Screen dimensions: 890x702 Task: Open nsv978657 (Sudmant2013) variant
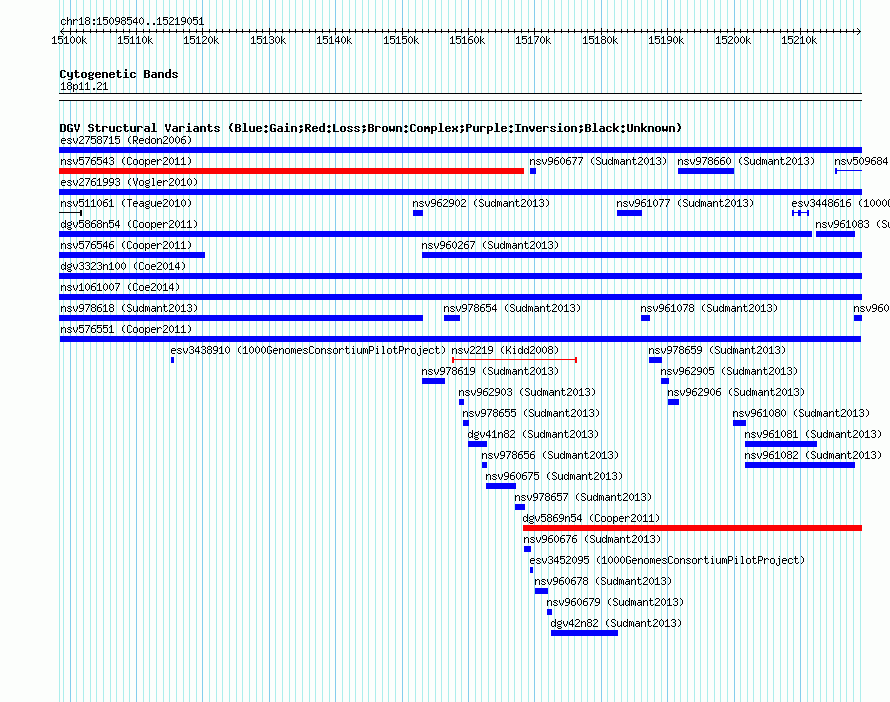[583, 497]
